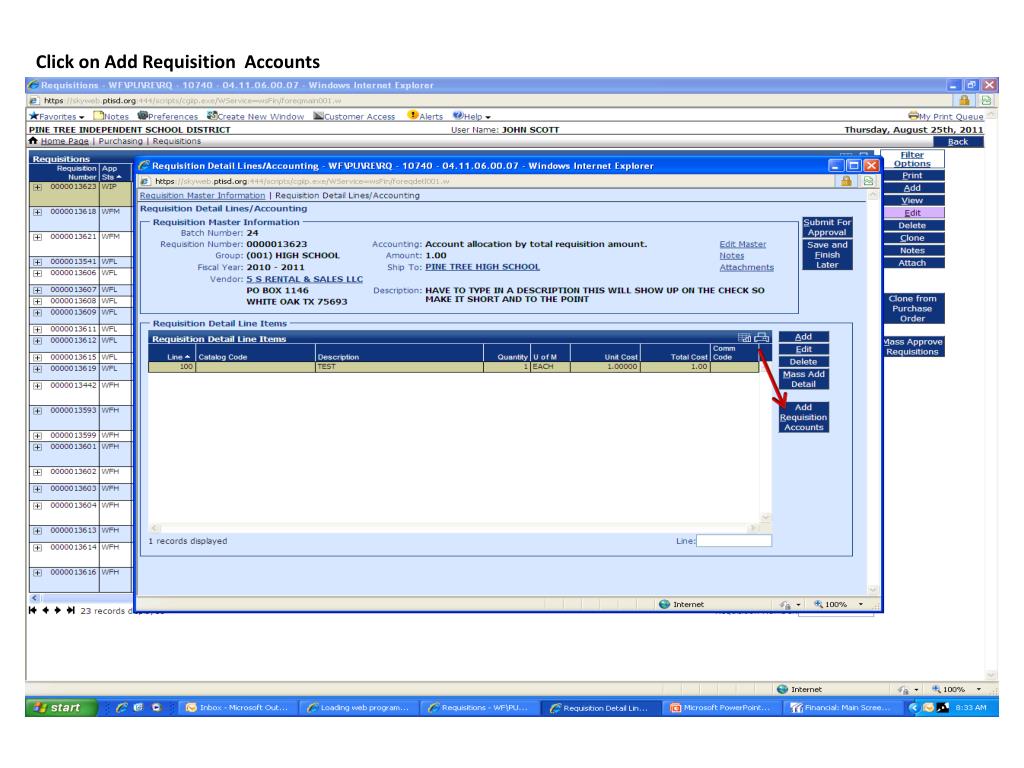Viewport: 1024px width, 768px height.
Task: Click the grid export icon above detail lines
Action: pos(744,338)
